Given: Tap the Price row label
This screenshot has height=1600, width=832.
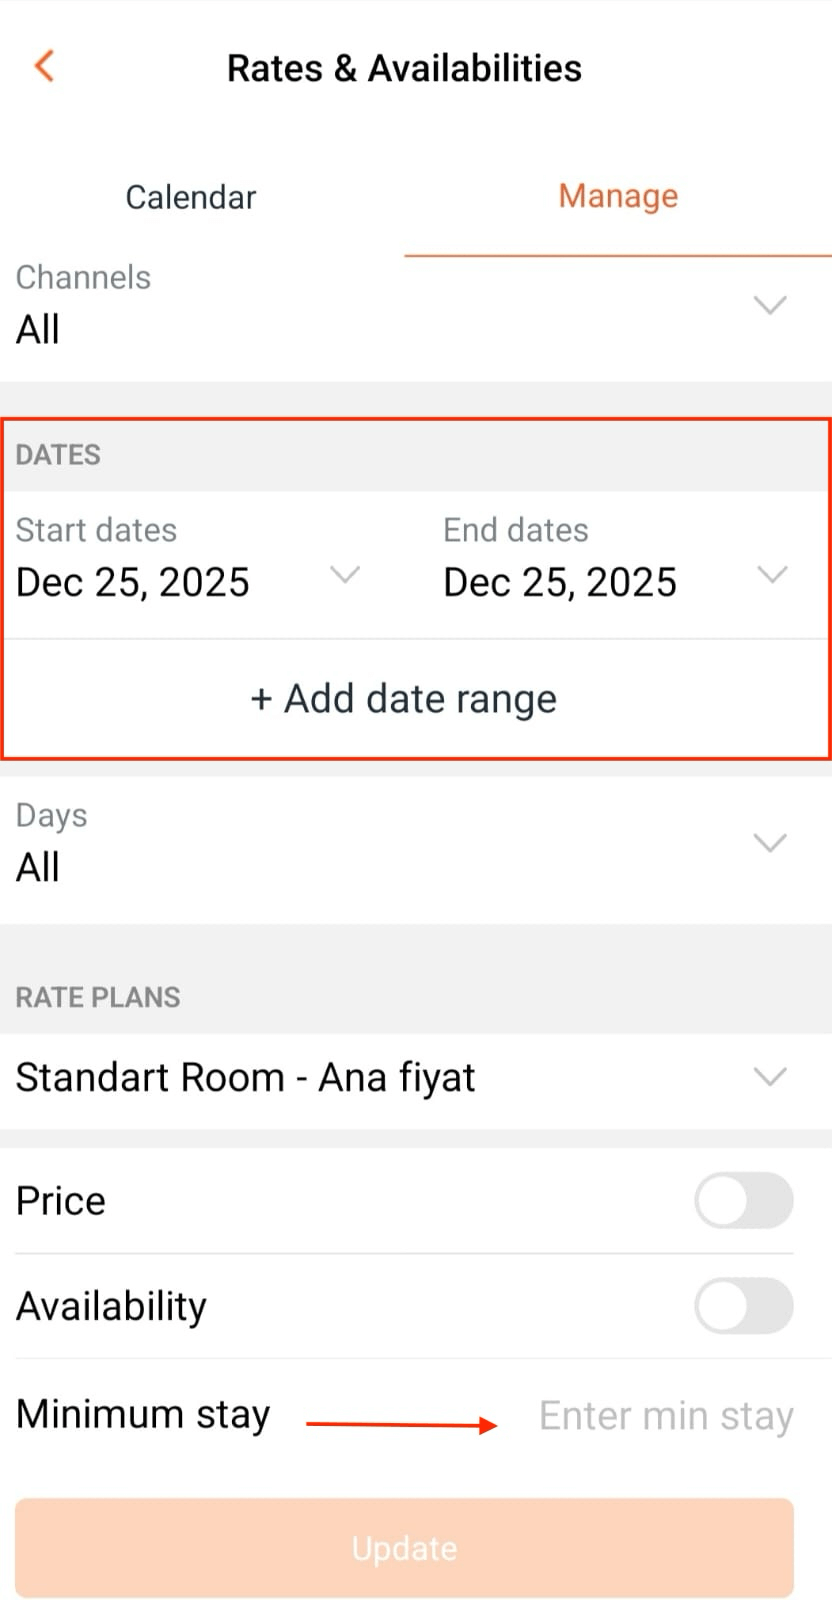Looking at the screenshot, I should click(61, 1201).
